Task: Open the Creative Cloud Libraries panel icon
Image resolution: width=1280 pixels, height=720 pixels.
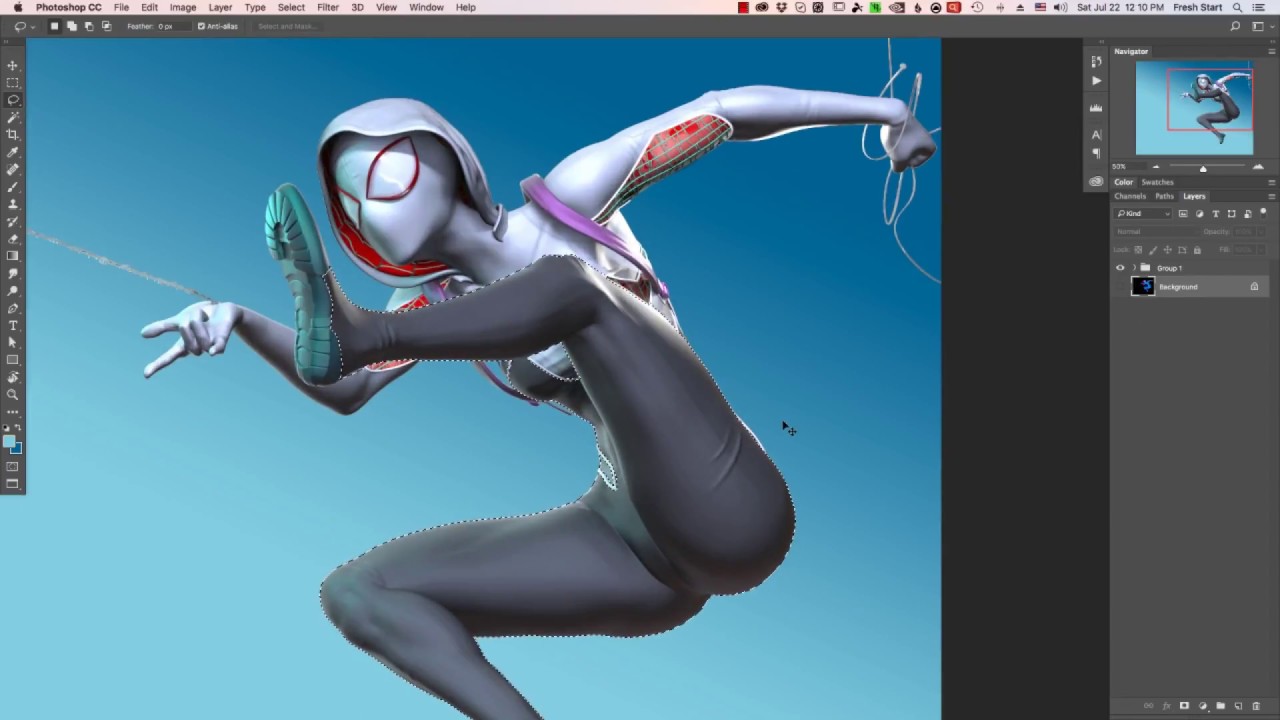Action: click(1096, 181)
